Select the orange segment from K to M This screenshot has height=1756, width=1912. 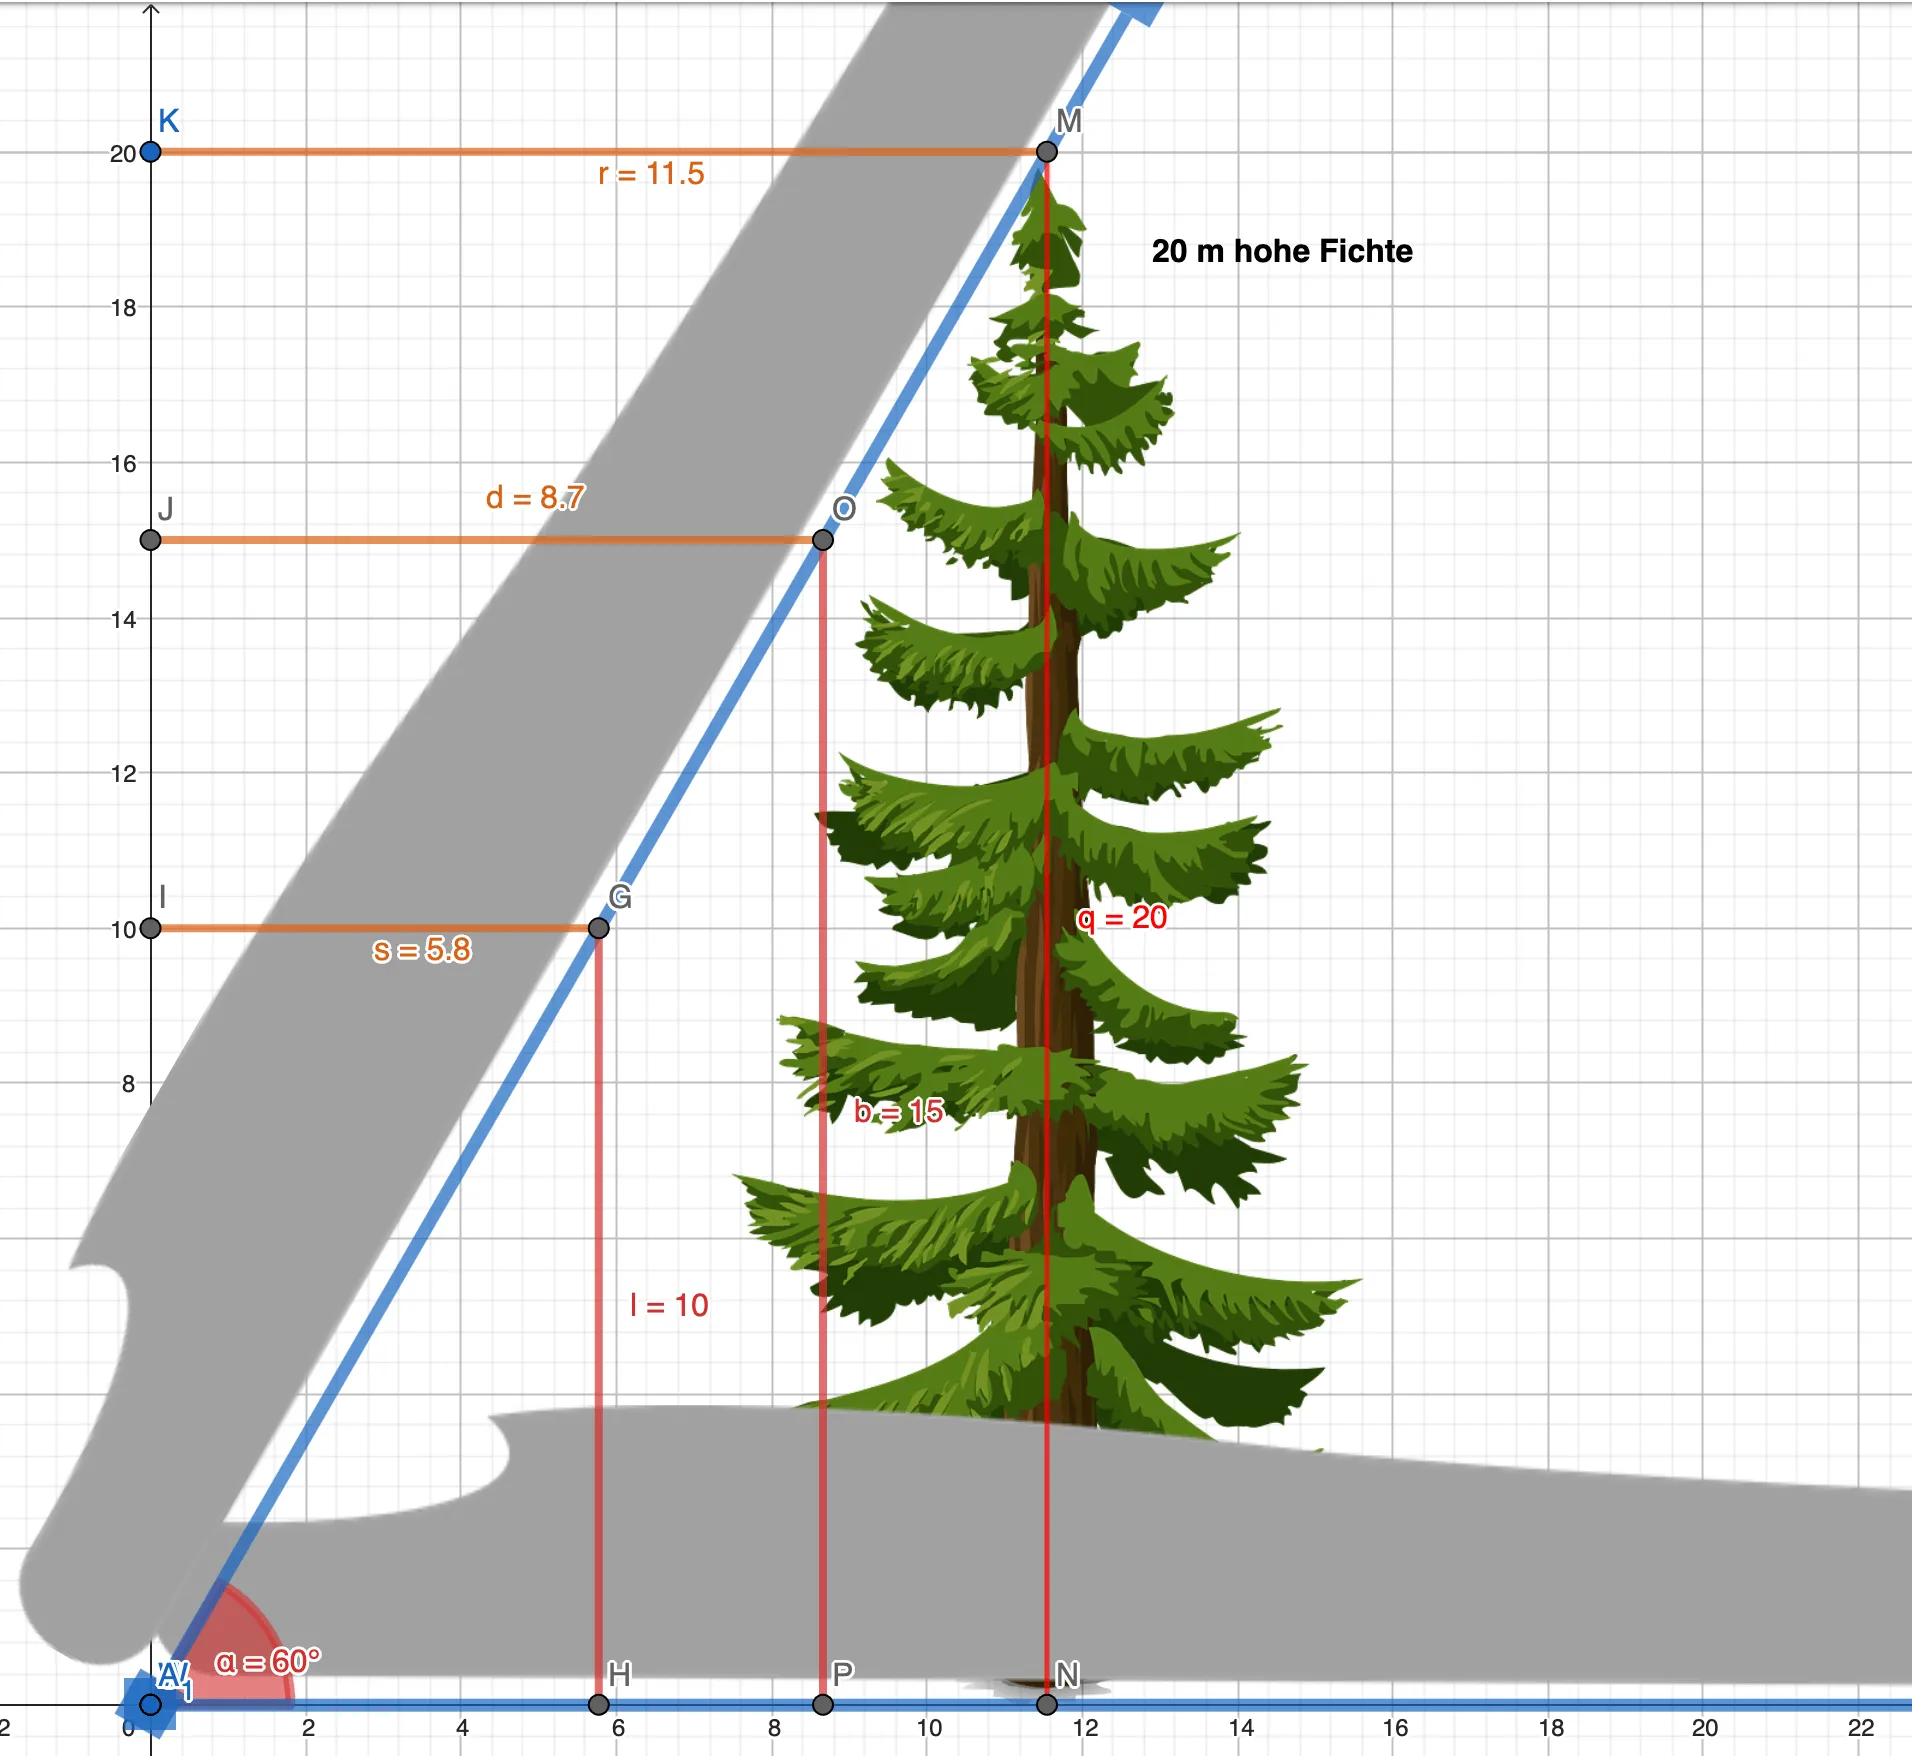pyautogui.click(x=598, y=152)
